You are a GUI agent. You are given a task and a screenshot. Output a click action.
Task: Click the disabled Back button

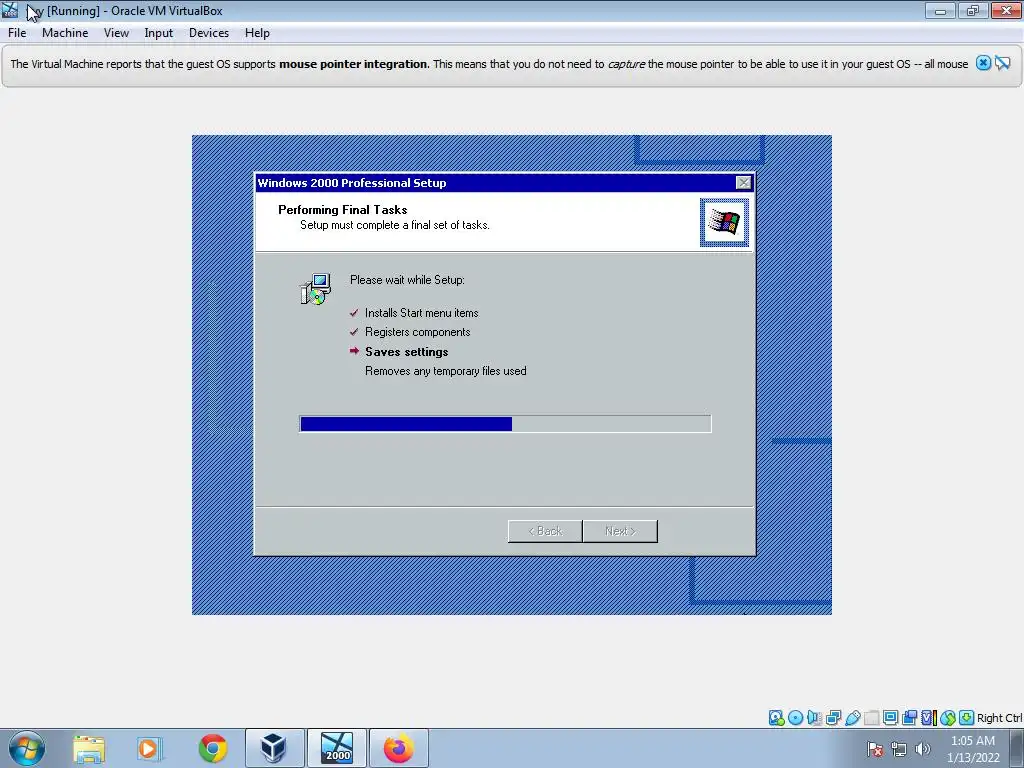[545, 531]
